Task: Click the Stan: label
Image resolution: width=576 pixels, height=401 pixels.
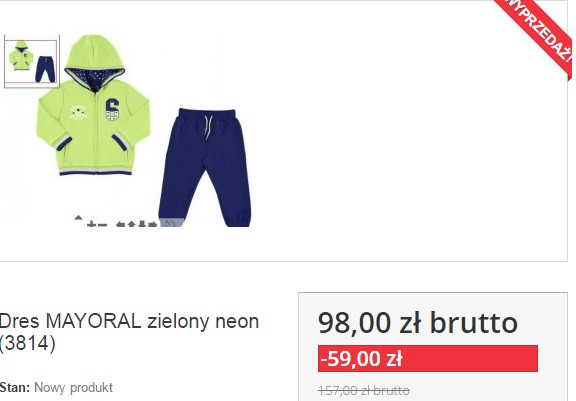Action: (x=15, y=387)
